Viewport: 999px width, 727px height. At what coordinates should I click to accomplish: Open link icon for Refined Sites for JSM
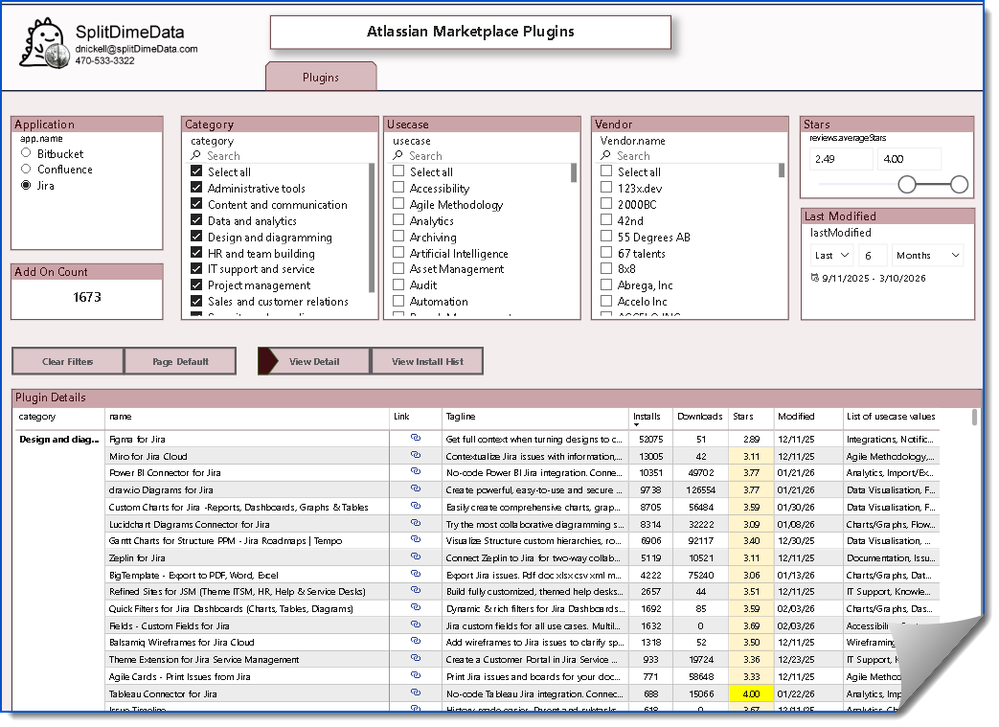click(415, 590)
